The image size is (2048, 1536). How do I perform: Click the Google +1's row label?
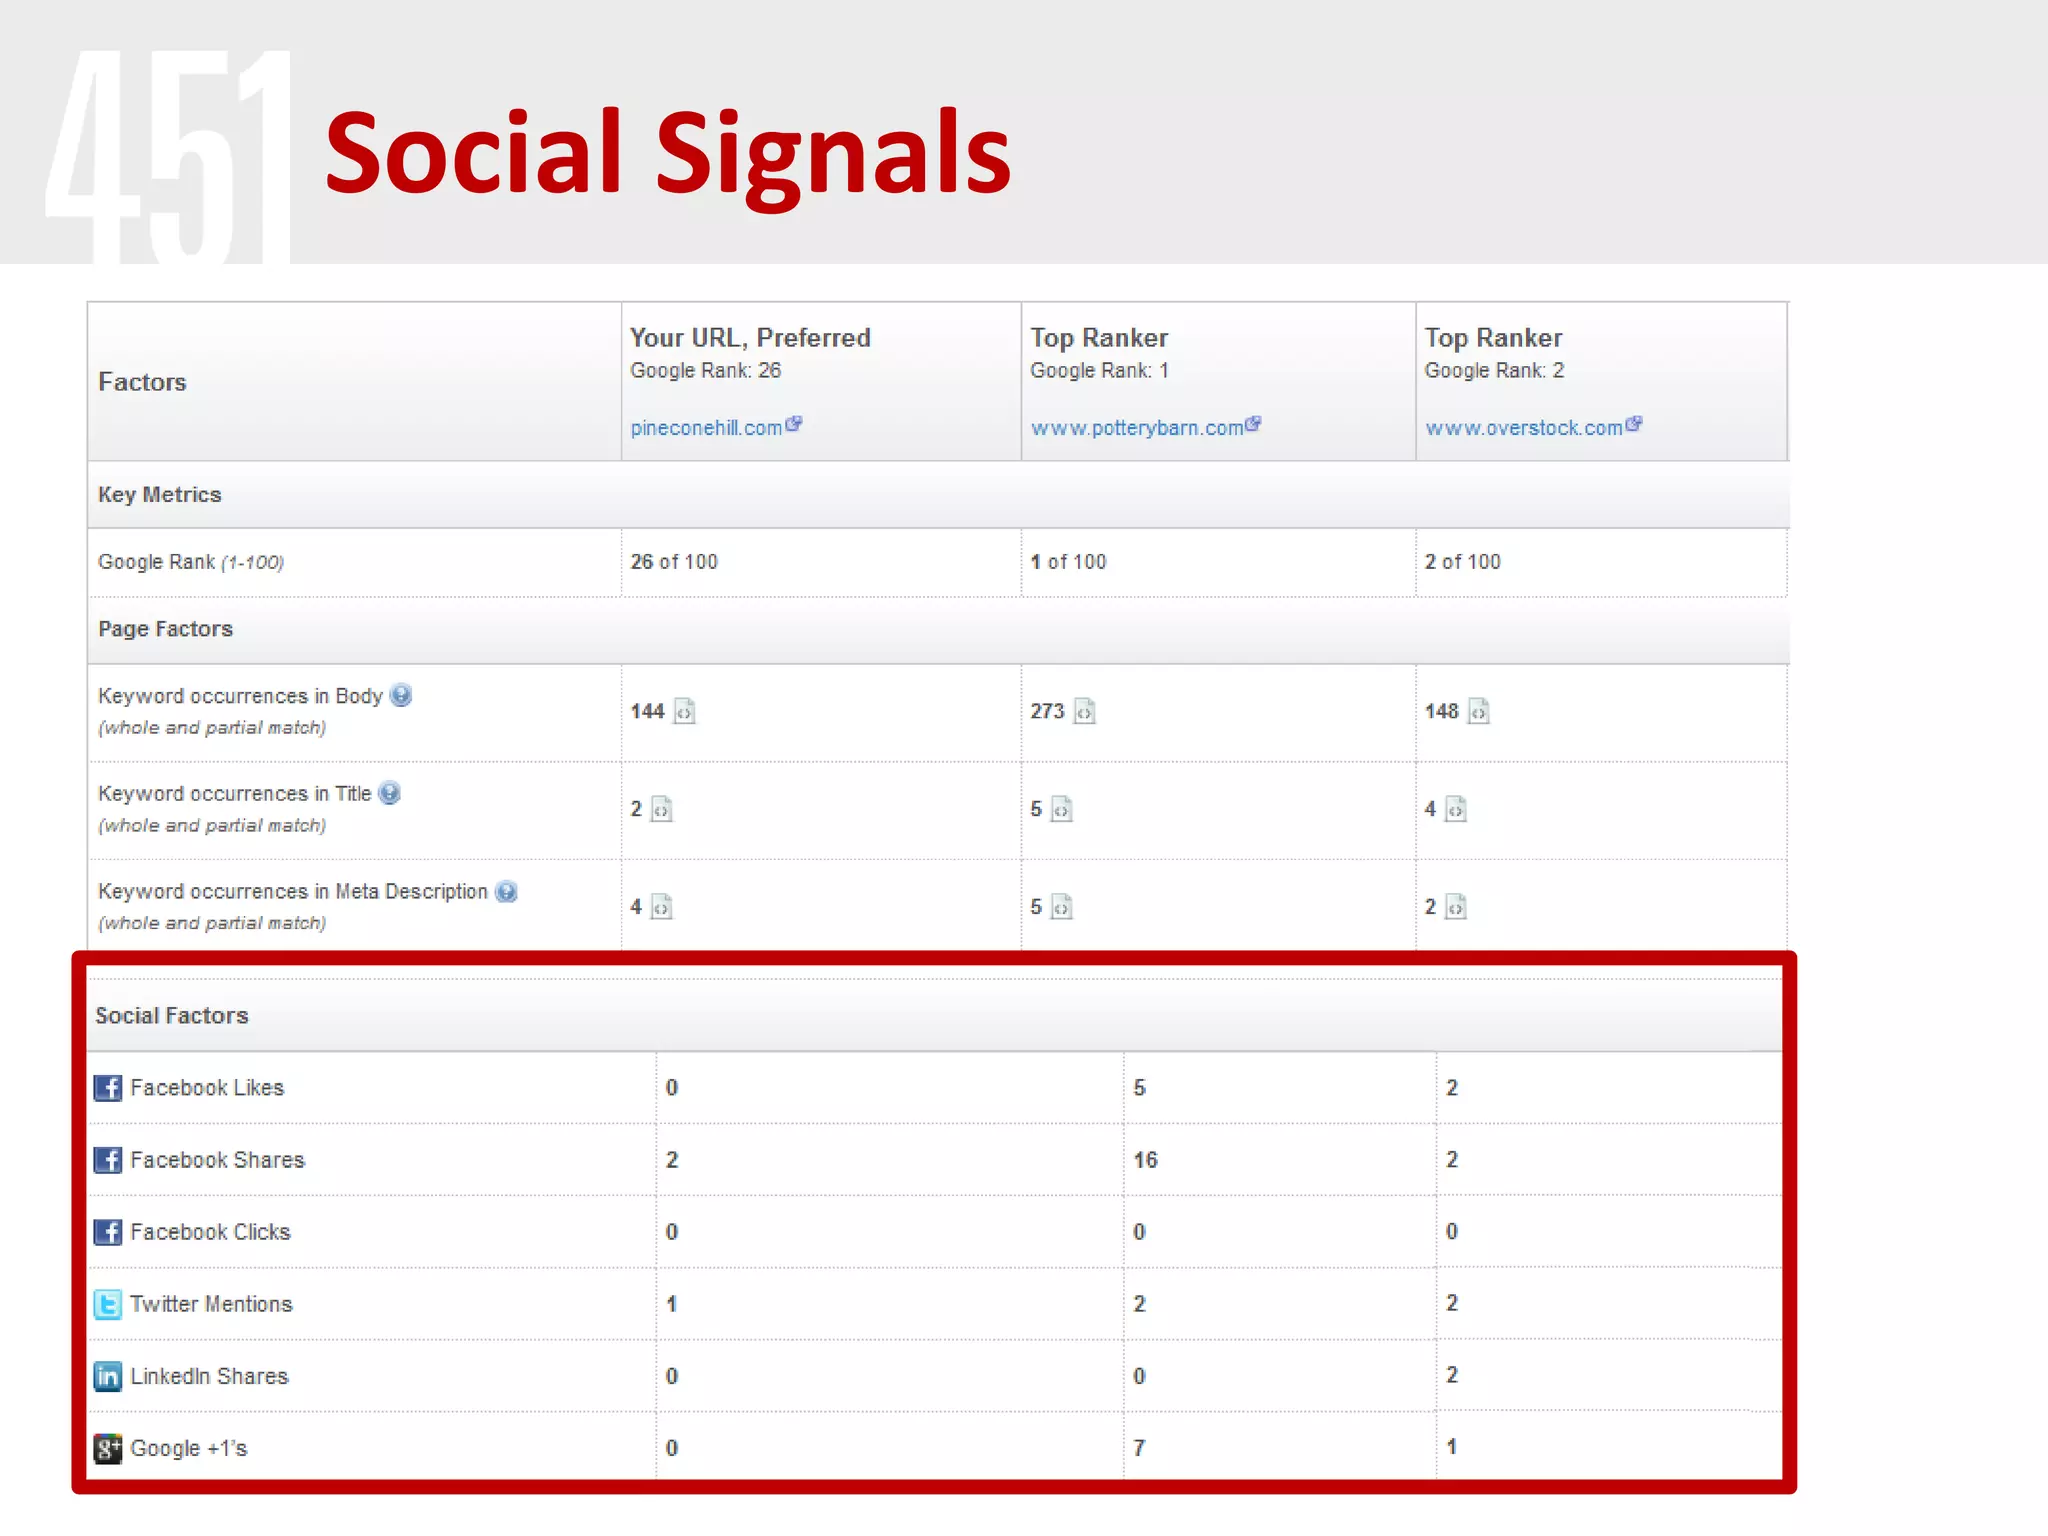coord(189,1448)
